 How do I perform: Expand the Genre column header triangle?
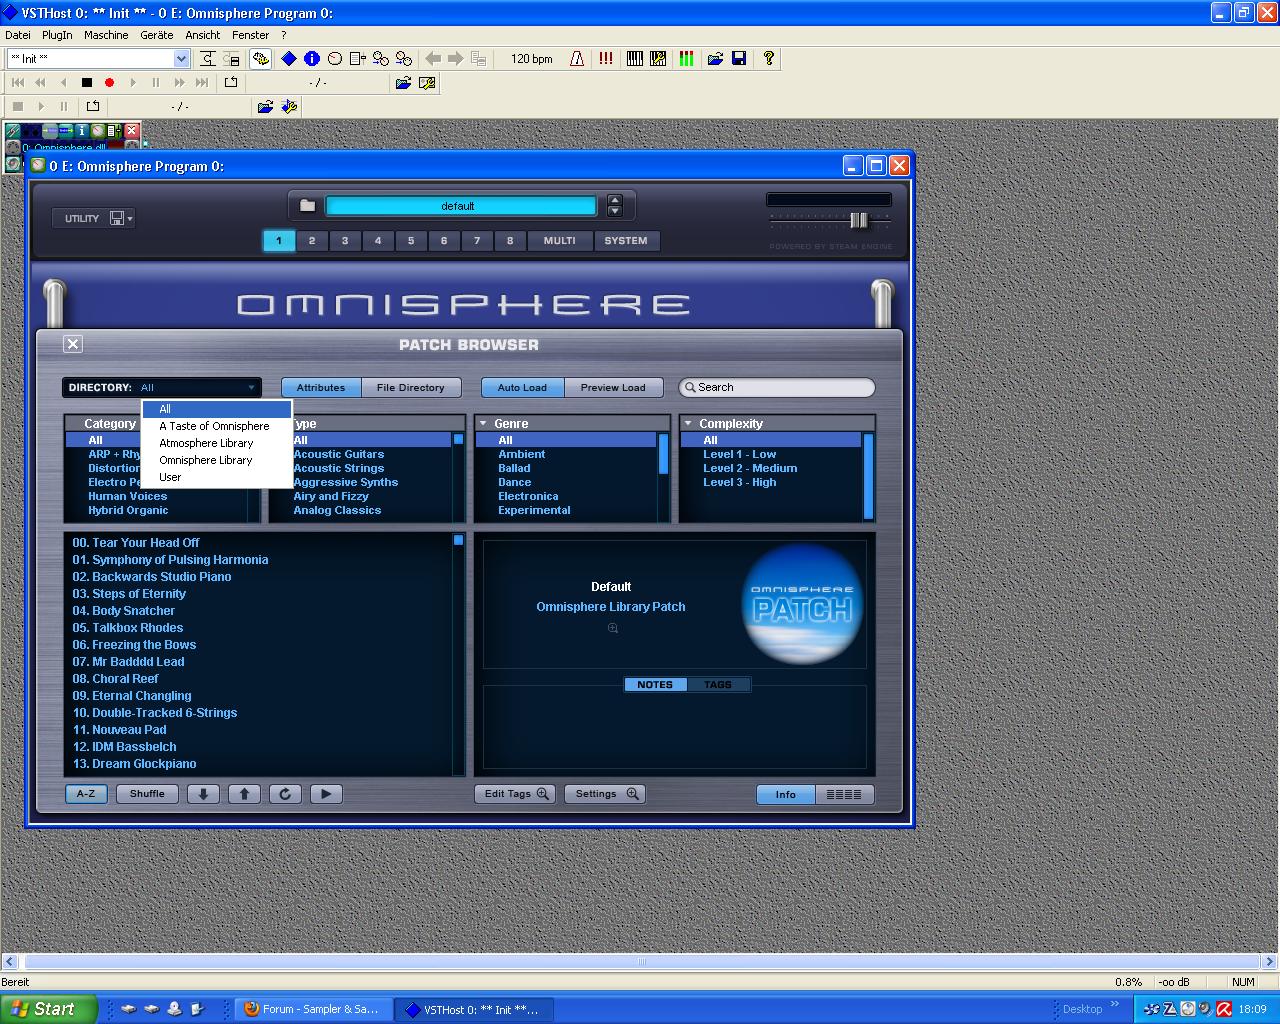click(483, 424)
